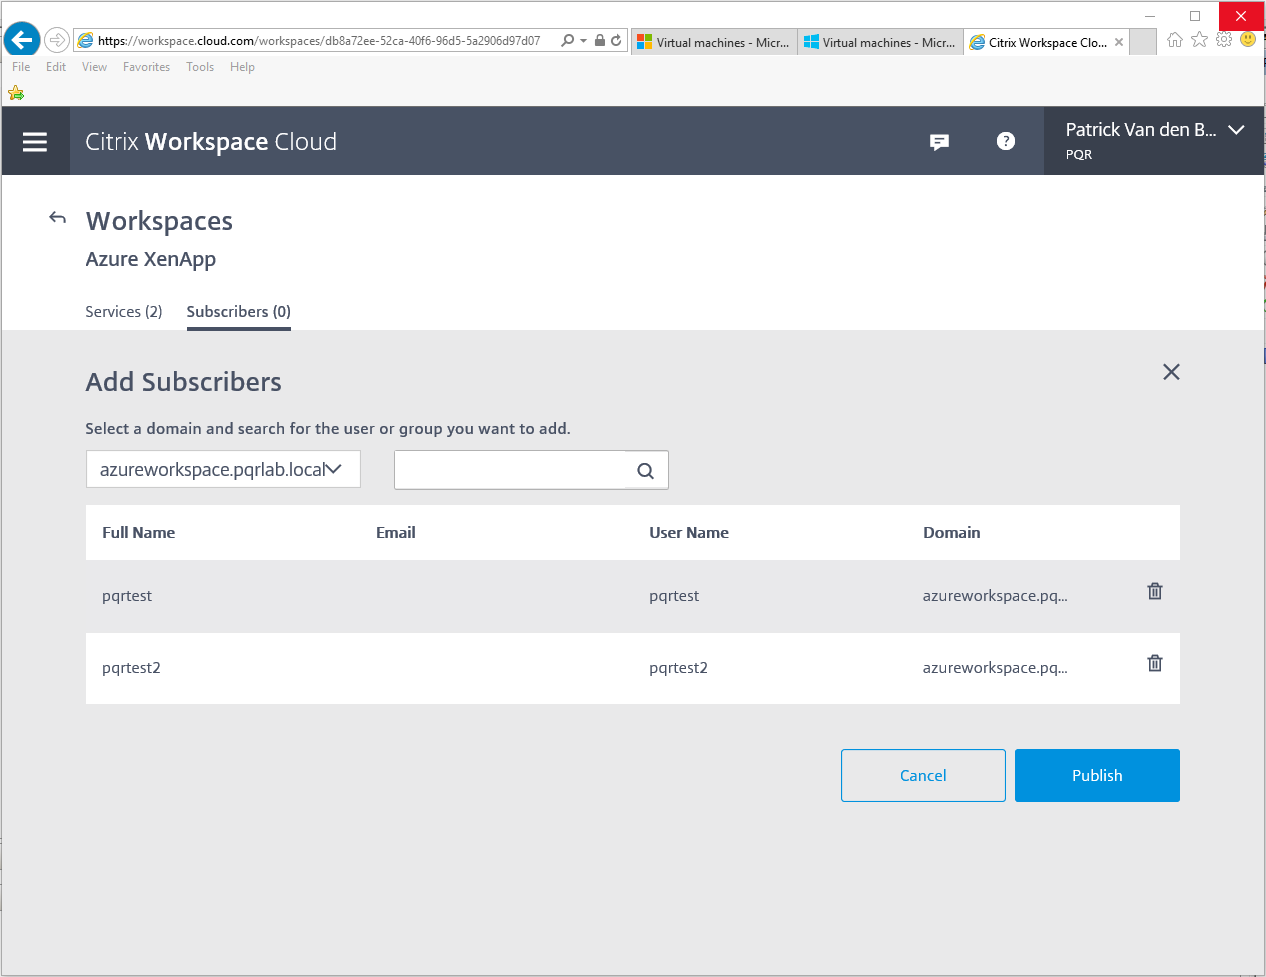This screenshot has width=1266, height=977.
Task: Click the Full Name column header
Action: click(138, 532)
